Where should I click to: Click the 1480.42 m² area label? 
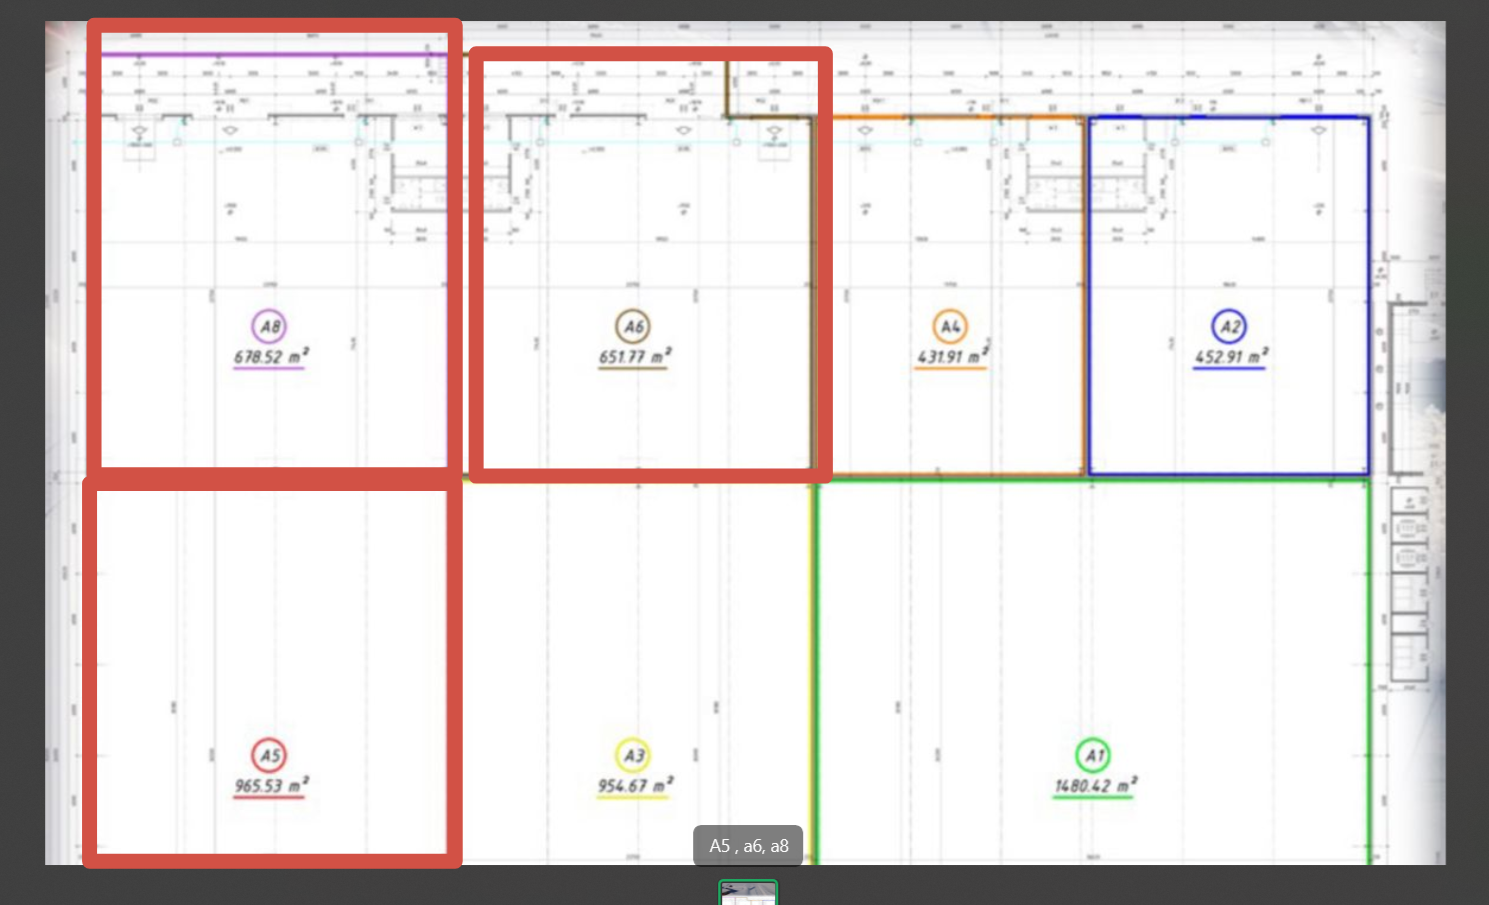[x=1094, y=786]
